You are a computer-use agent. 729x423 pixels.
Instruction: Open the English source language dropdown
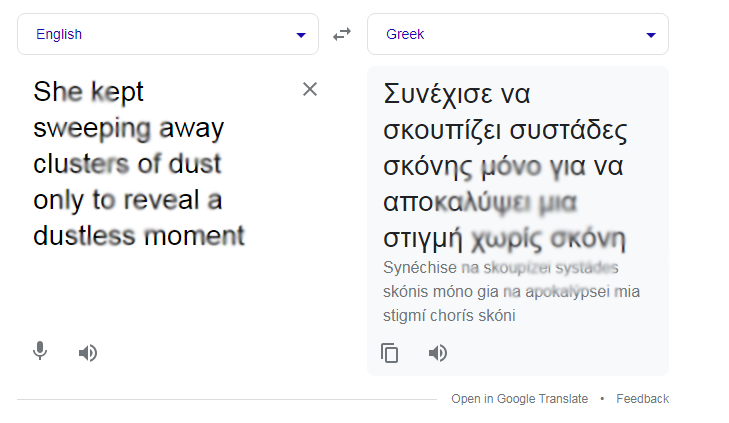point(167,34)
